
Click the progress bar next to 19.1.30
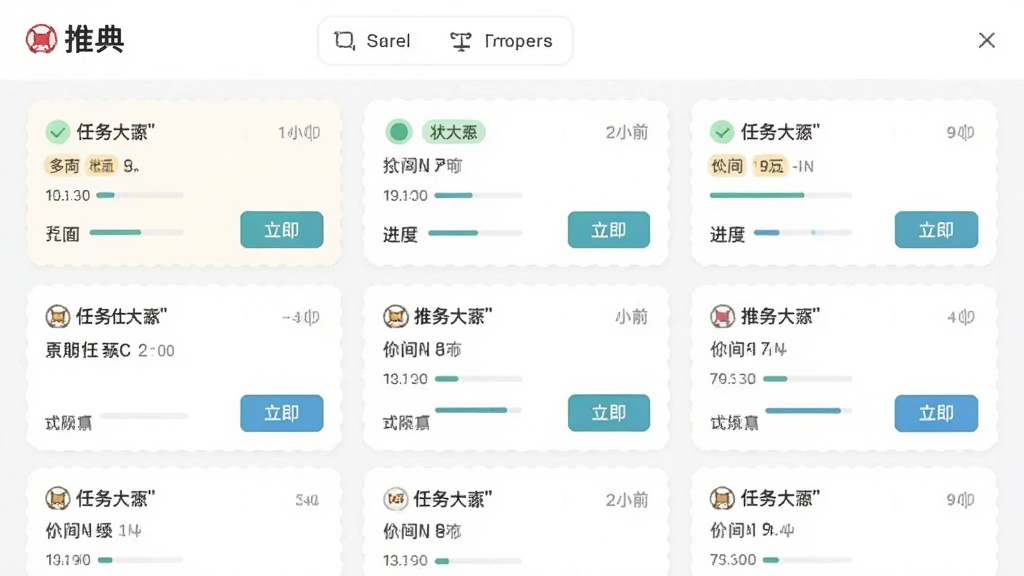[x=478, y=195]
